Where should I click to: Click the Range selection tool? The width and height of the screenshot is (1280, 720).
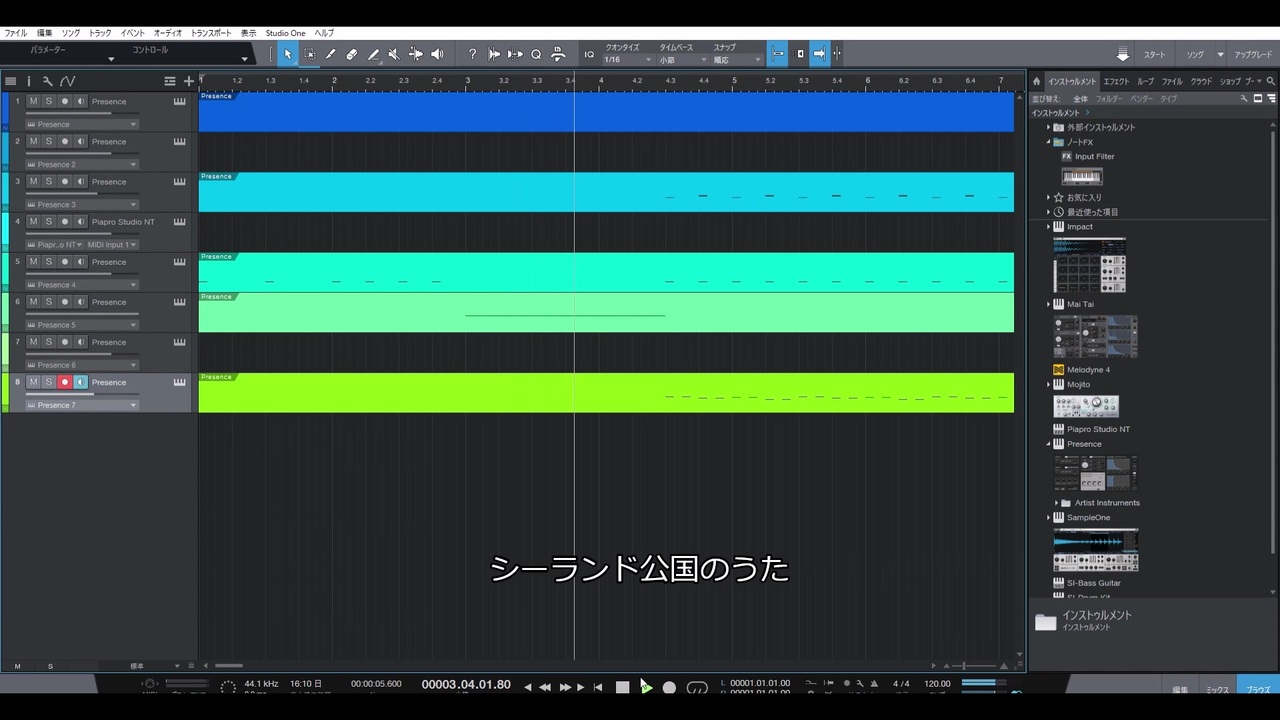[309, 54]
